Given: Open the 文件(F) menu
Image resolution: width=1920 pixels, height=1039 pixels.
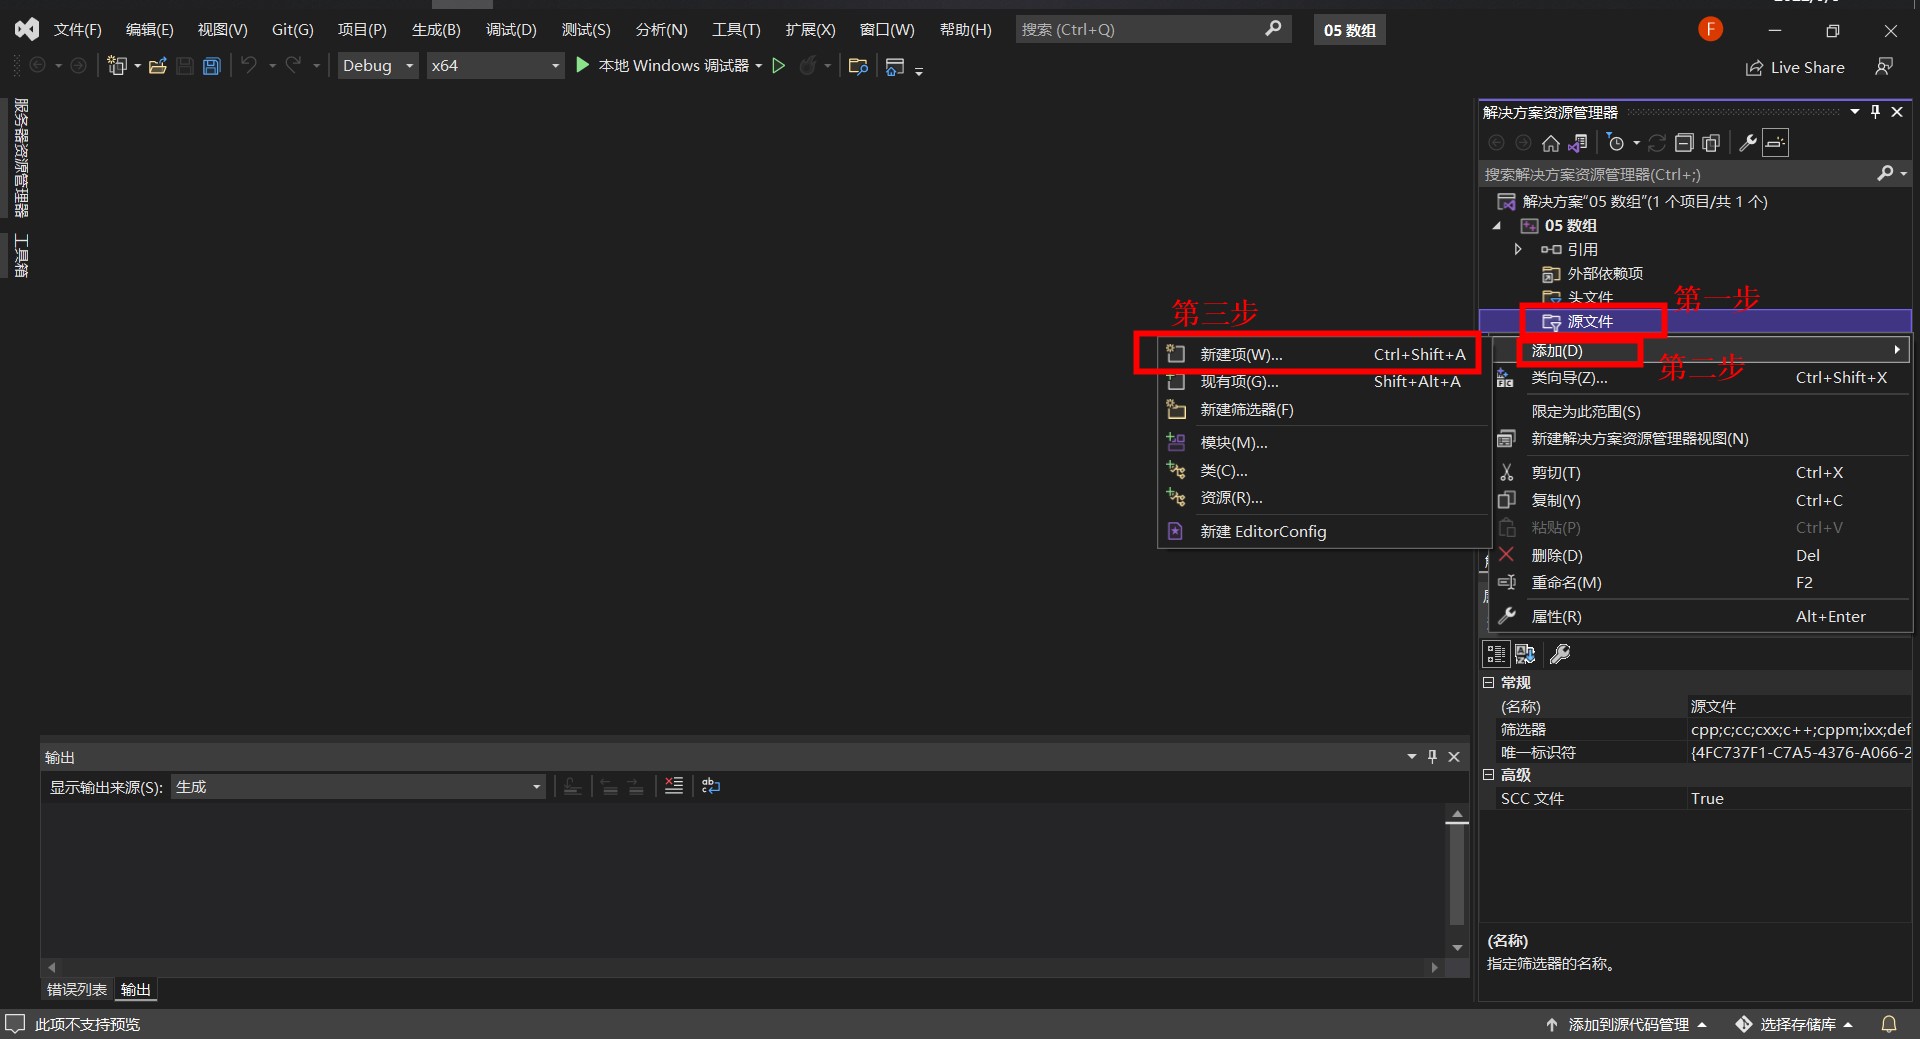Looking at the screenshot, I should 77,30.
